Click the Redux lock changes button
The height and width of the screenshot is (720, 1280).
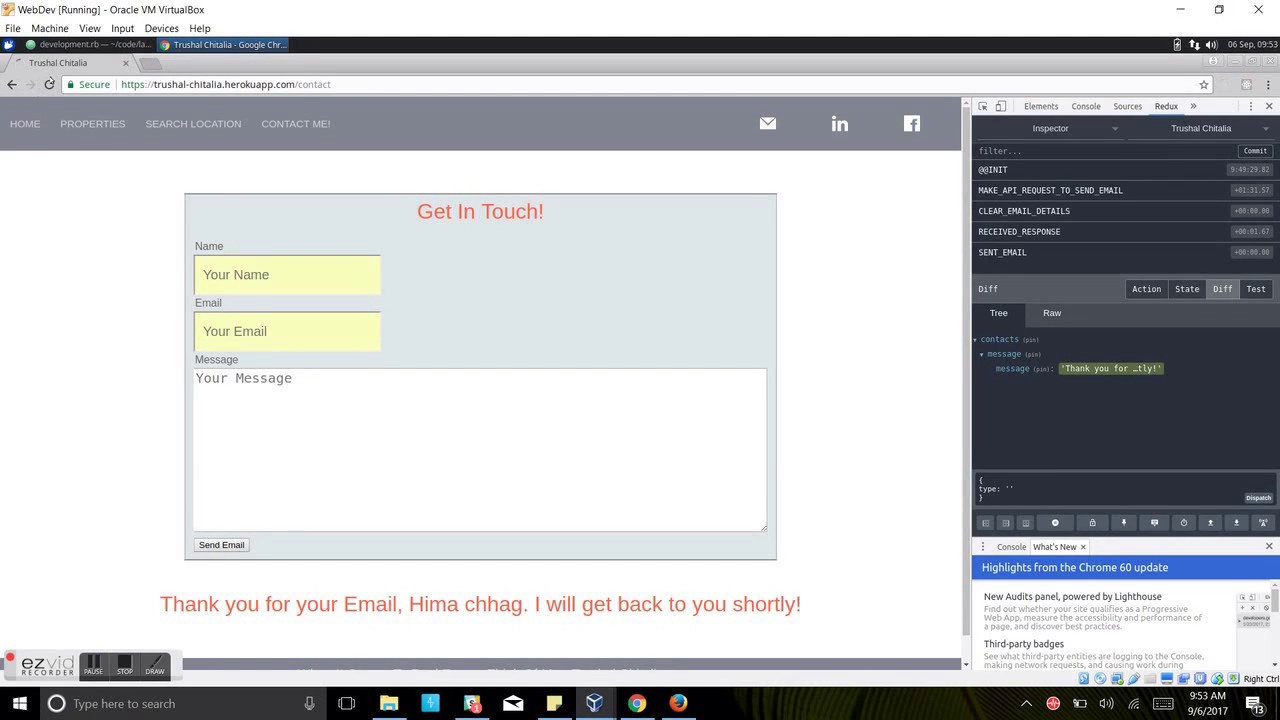[x=1092, y=523]
